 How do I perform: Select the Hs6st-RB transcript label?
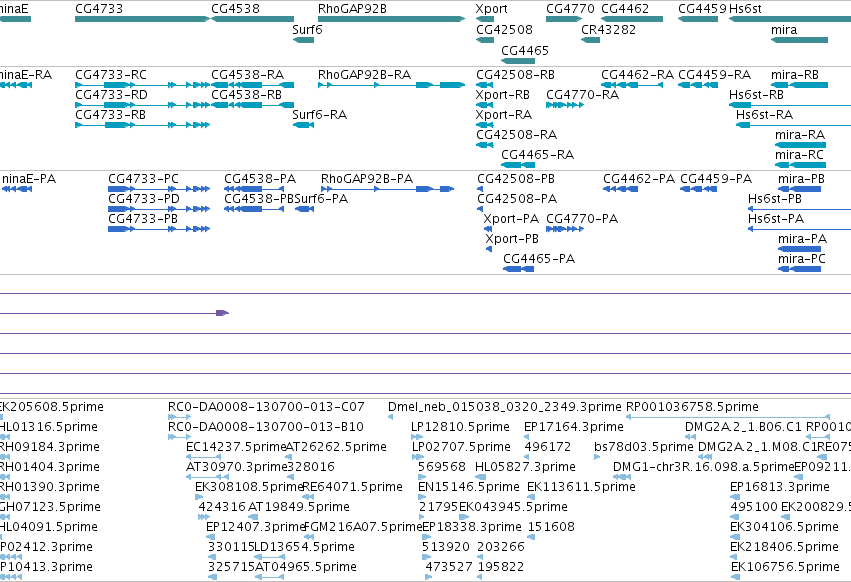point(756,94)
